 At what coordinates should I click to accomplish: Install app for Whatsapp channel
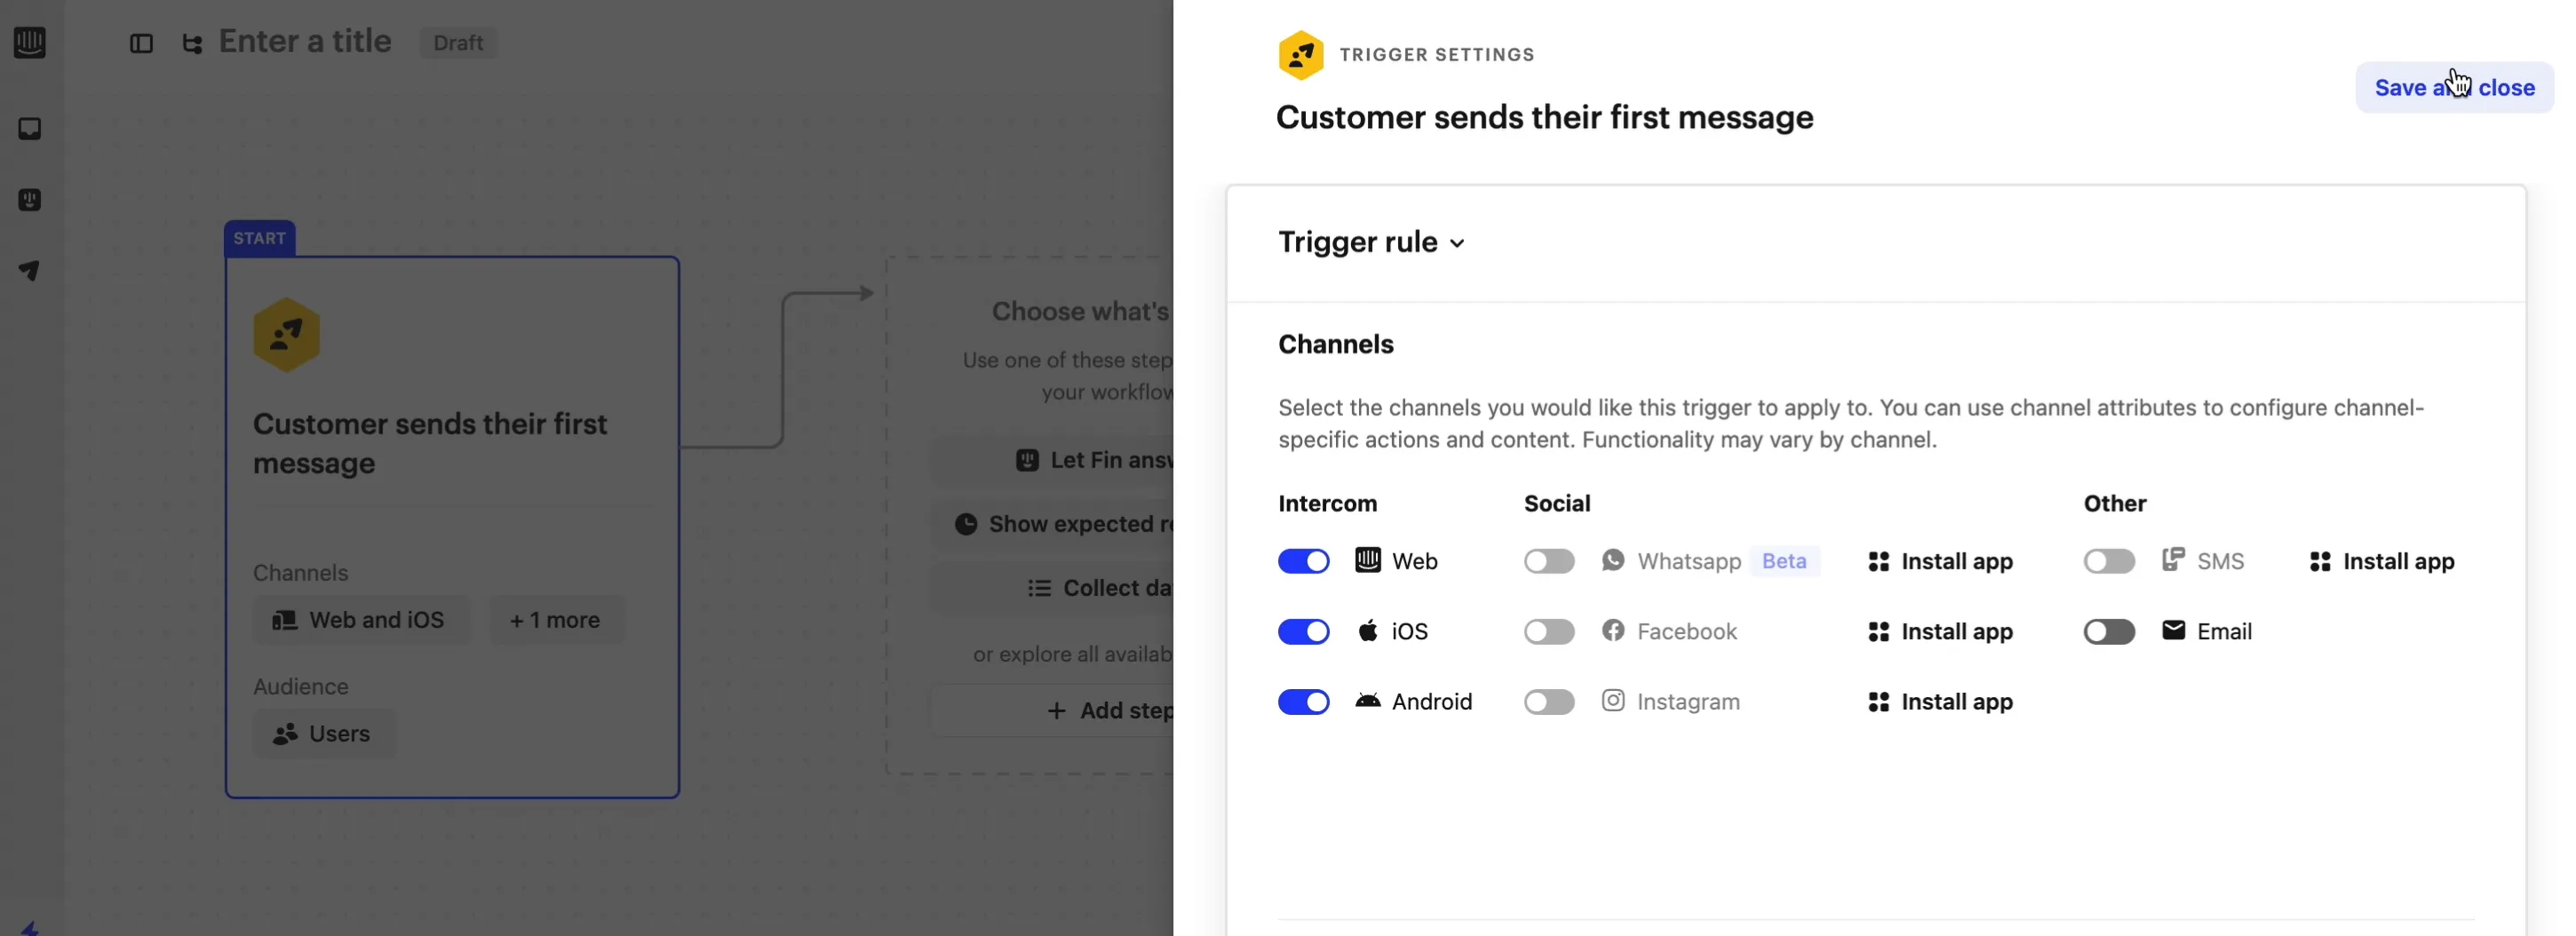tap(1940, 561)
